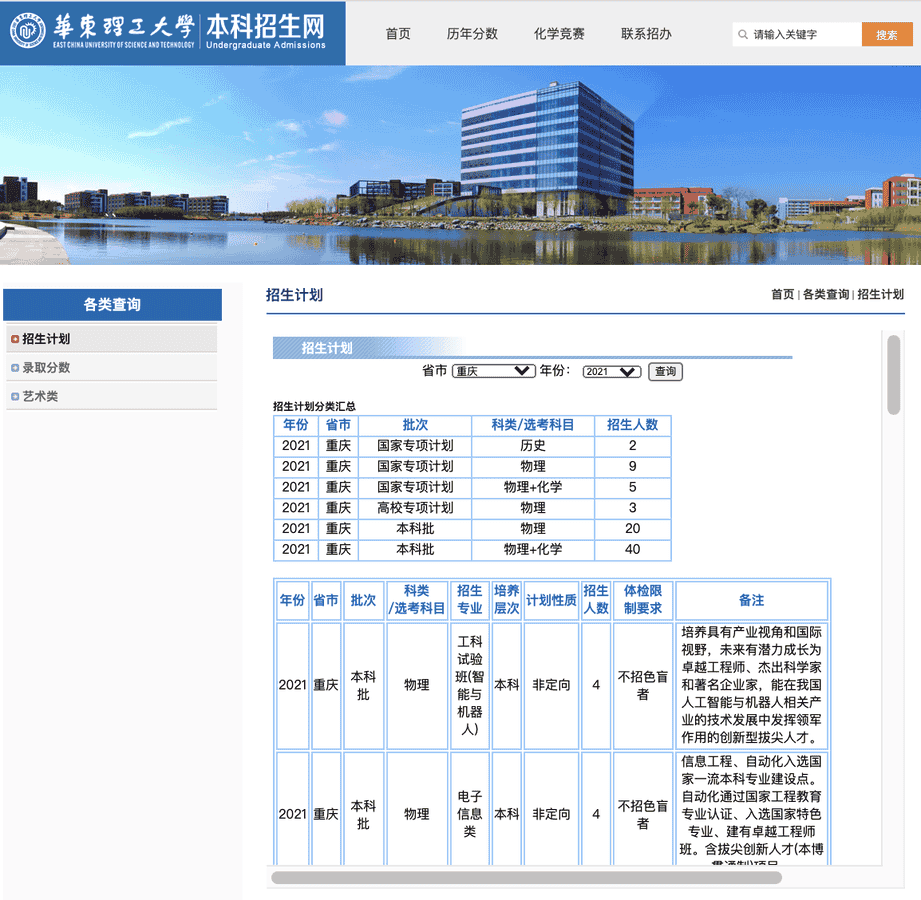Open 联系招办 navigation menu item
This screenshot has width=921, height=900.
646,34
